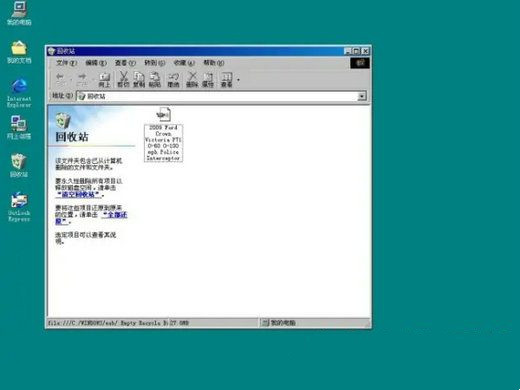This screenshot has width=520, height=390.
Task: Select Recycle Bin (回收站) desktop icon
Action: tap(19, 166)
